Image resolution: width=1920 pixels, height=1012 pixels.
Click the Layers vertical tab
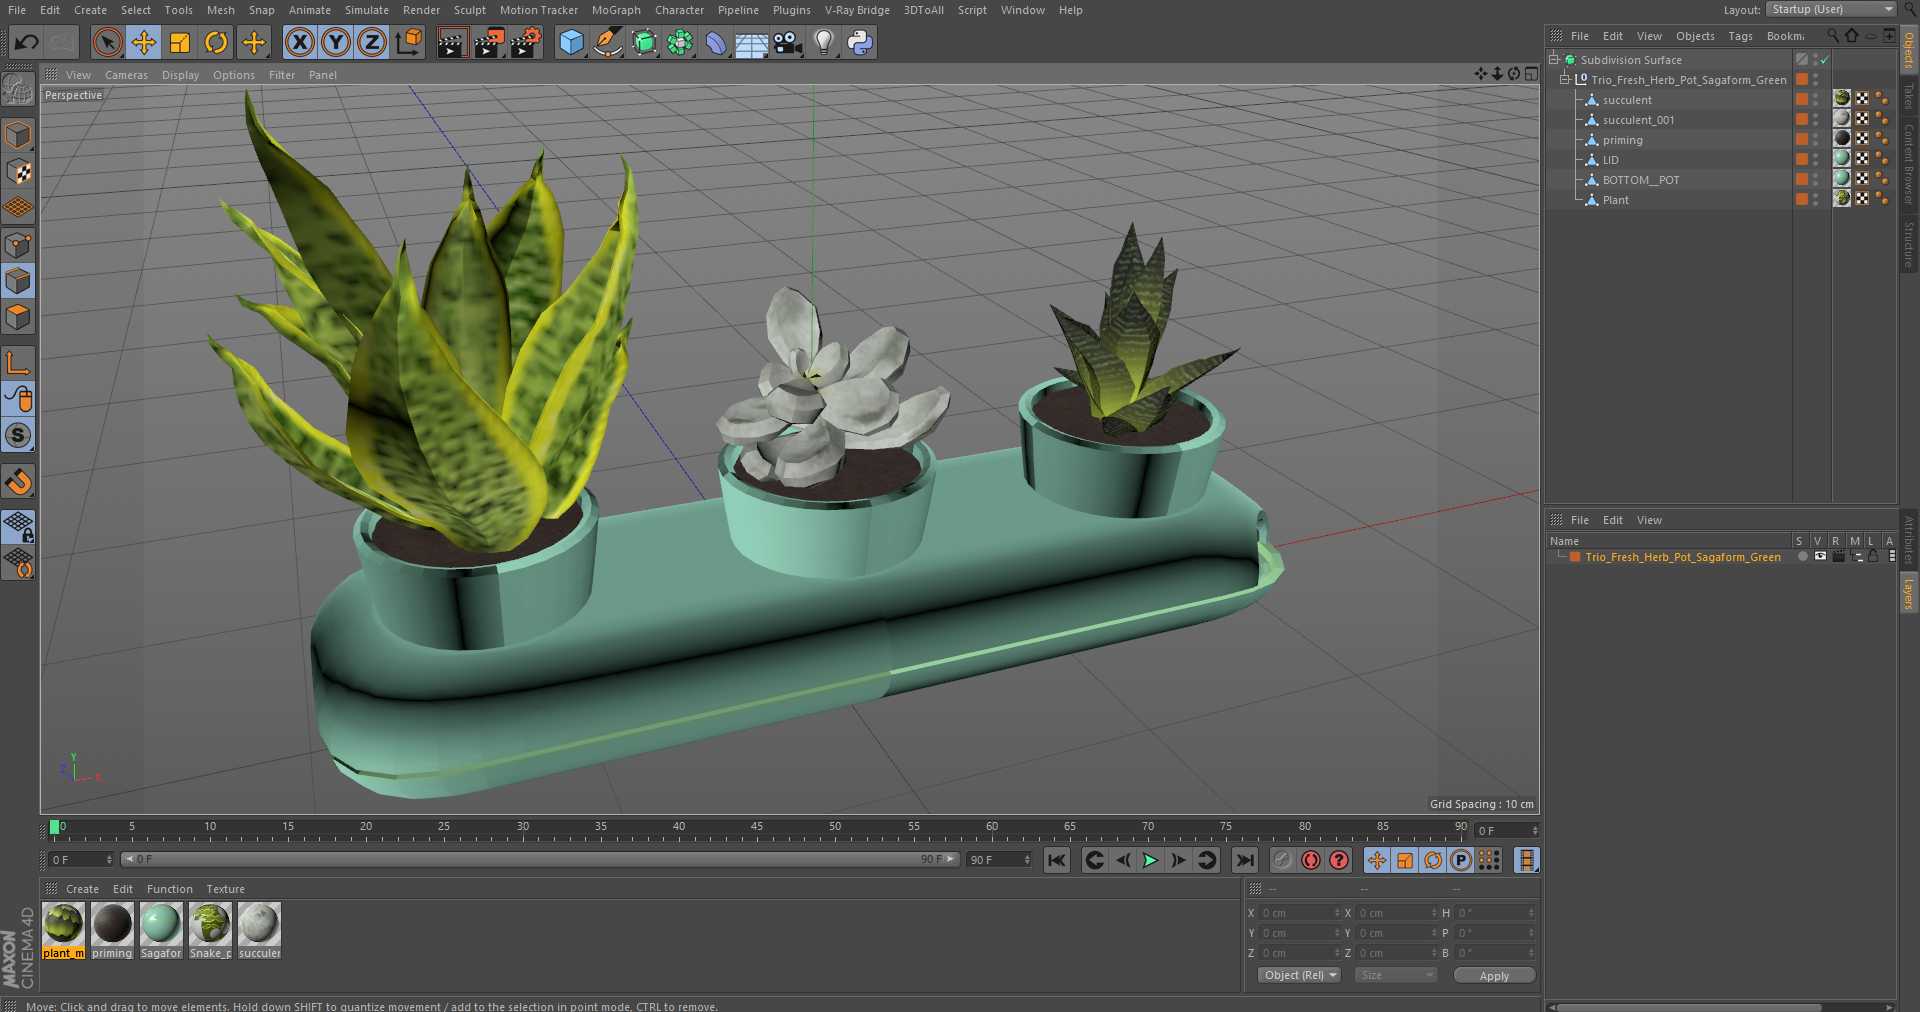(x=1908, y=594)
